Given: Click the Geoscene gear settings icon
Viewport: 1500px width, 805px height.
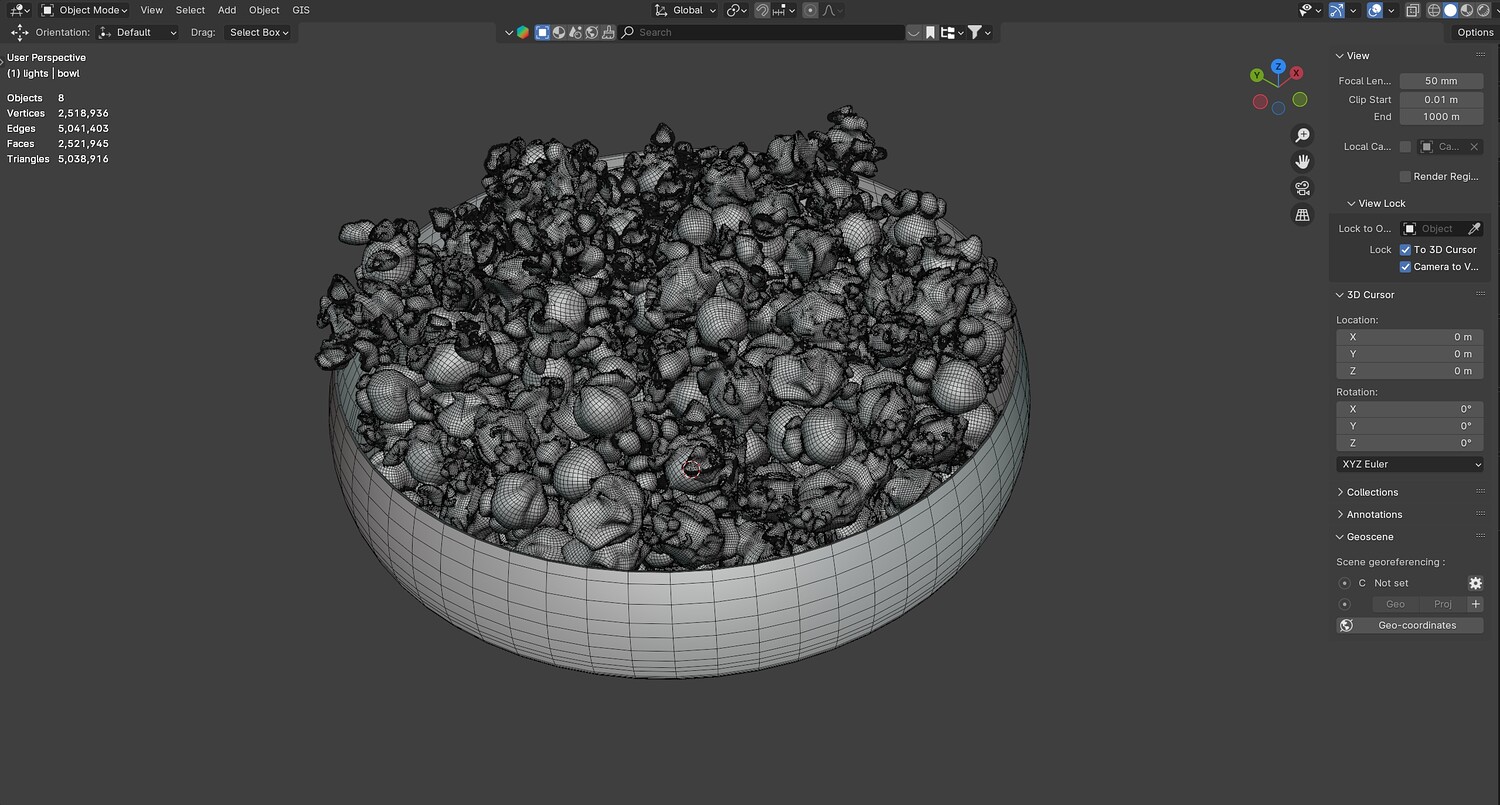Looking at the screenshot, I should [1475, 583].
